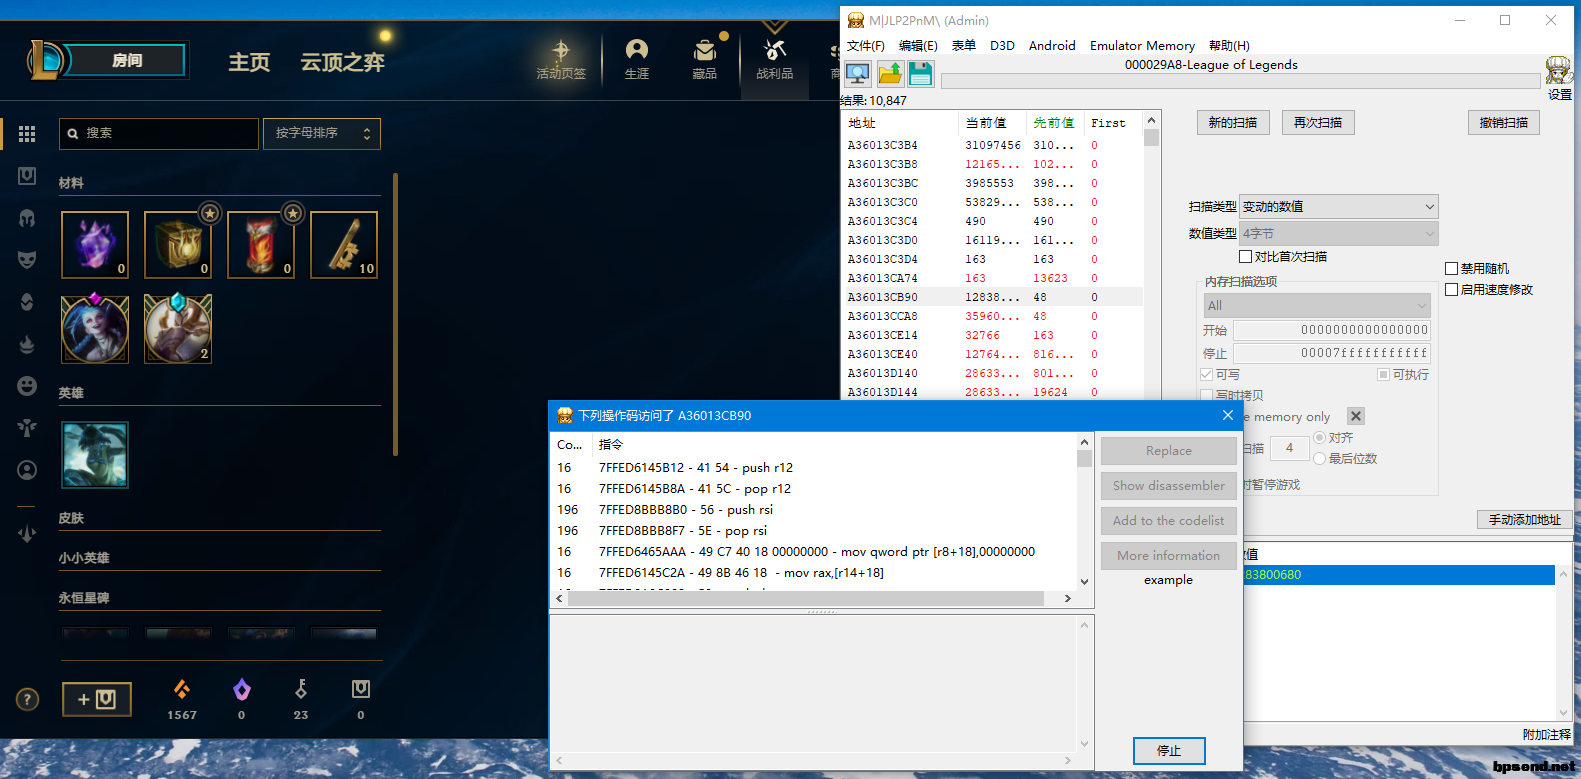Select opcode row mov rax,[r14+18]
Viewport: 1581px width, 779px height.
tap(815, 573)
